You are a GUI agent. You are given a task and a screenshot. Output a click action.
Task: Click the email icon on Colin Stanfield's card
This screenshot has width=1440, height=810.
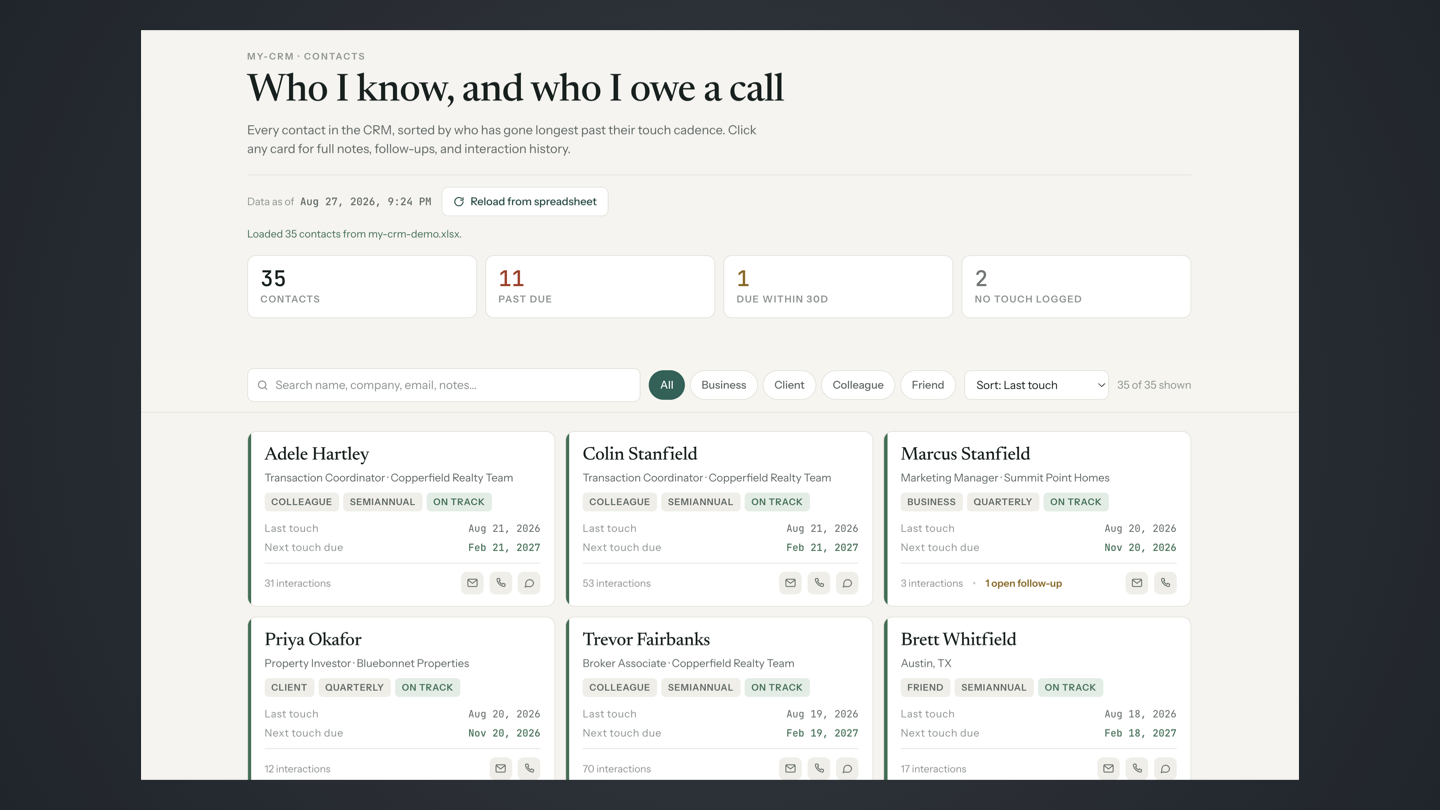790,583
